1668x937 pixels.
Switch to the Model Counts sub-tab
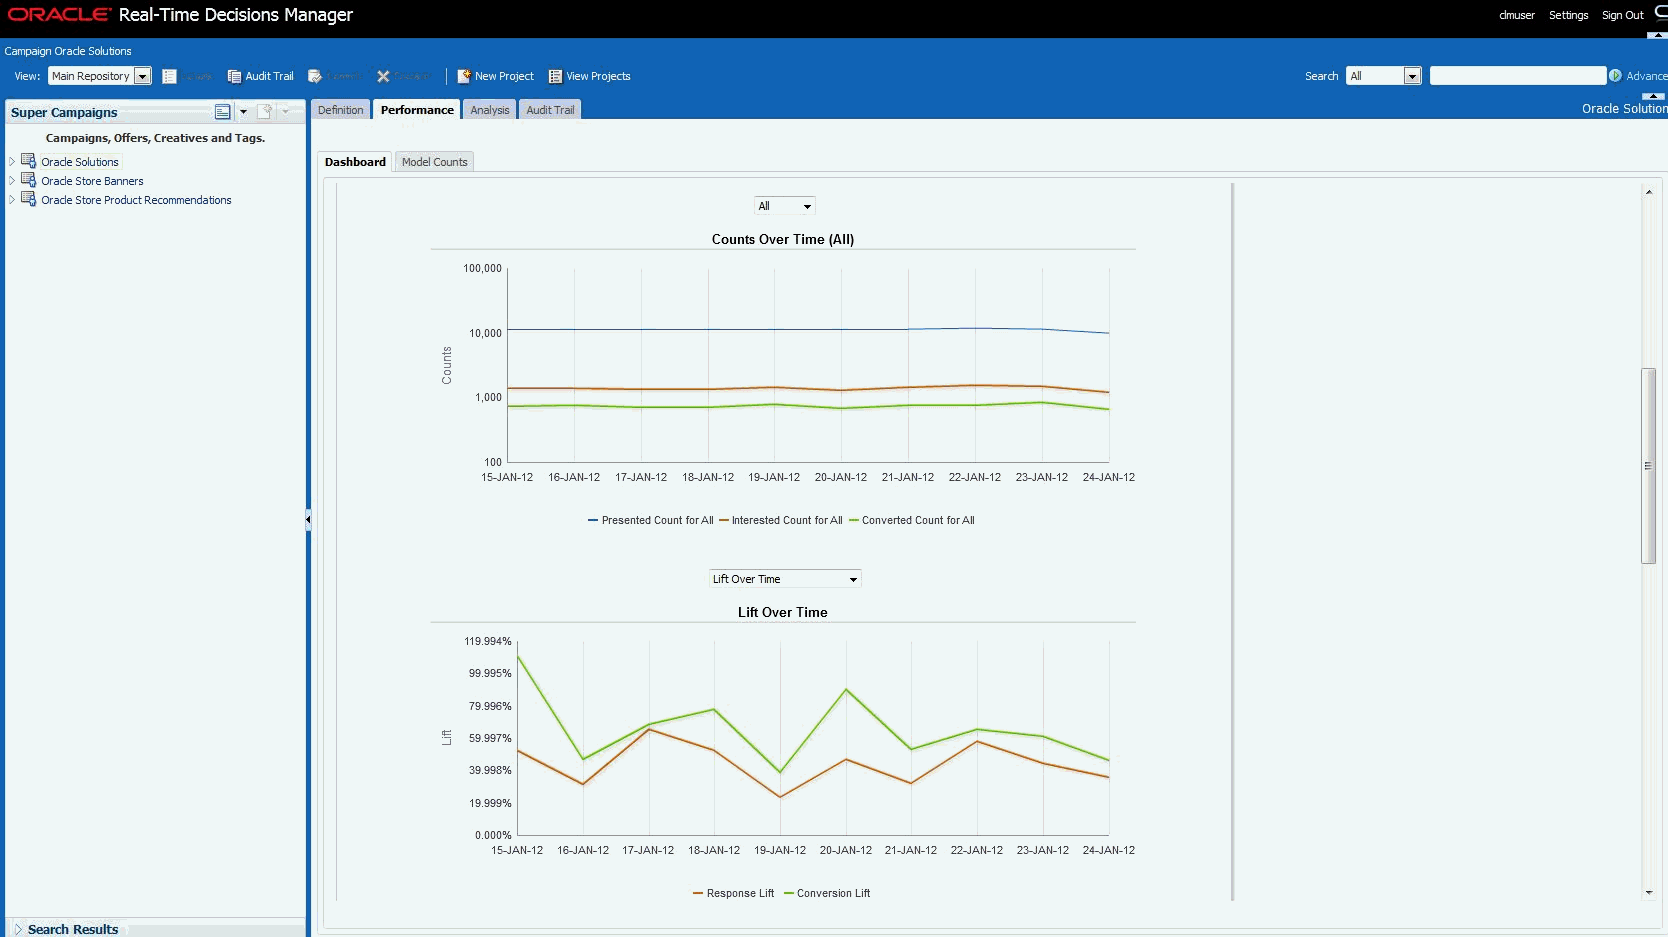(x=434, y=162)
